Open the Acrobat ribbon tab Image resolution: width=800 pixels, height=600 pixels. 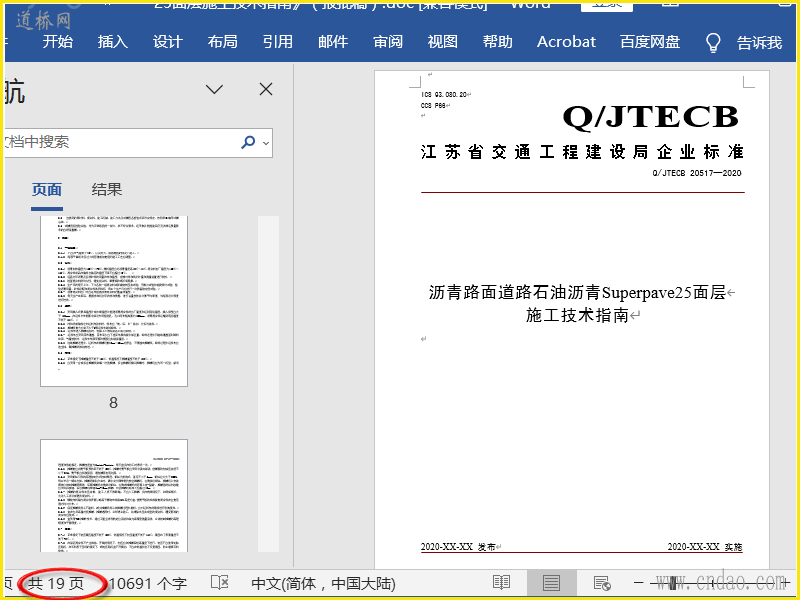click(566, 42)
